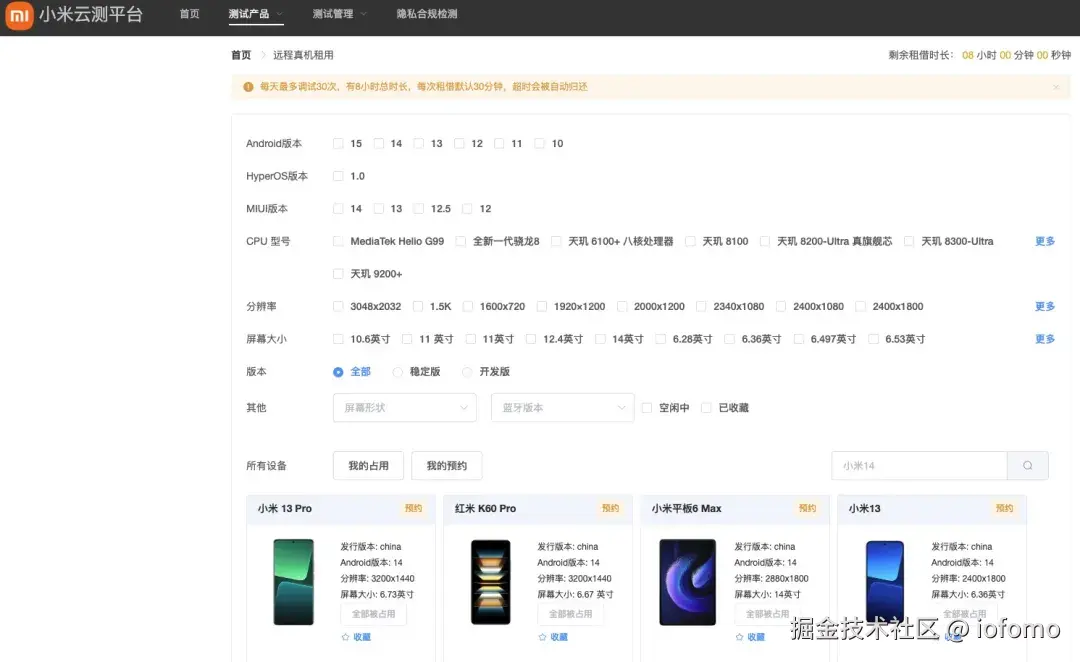Click the Mi logo in the top-left corner
The width and height of the screenshot is (1080, 662).
(19, 15)
